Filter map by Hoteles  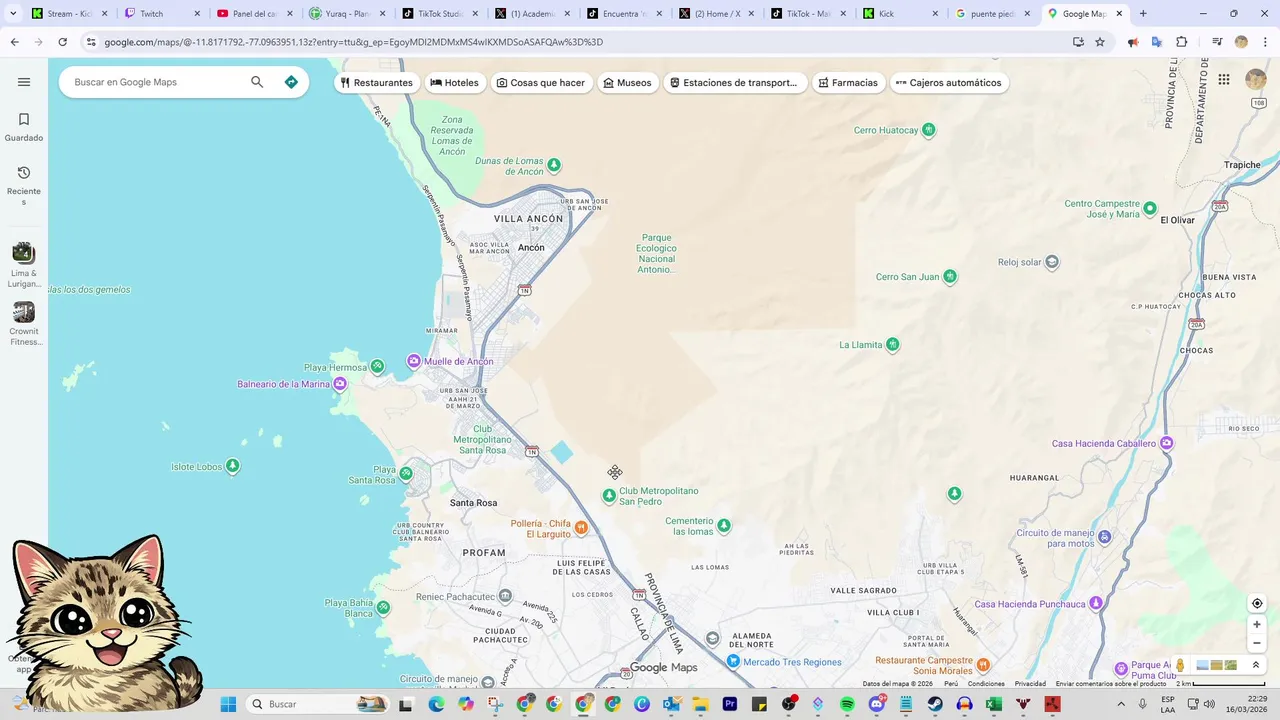[x=455, y=83]
